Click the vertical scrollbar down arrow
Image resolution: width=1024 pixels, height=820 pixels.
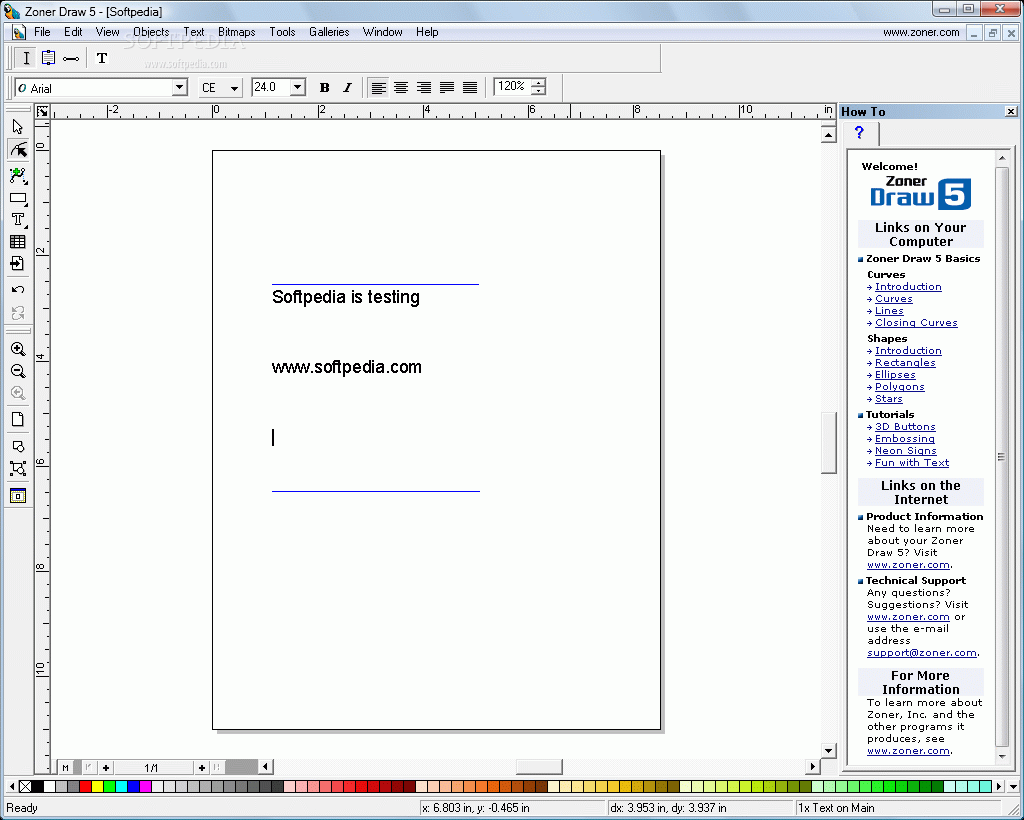pyautogui.click(x=828, y=751)
